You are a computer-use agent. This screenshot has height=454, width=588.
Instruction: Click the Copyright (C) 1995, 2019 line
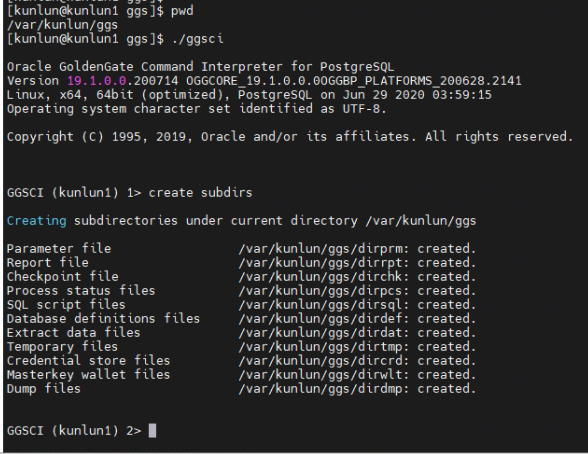tap(290, 137)
